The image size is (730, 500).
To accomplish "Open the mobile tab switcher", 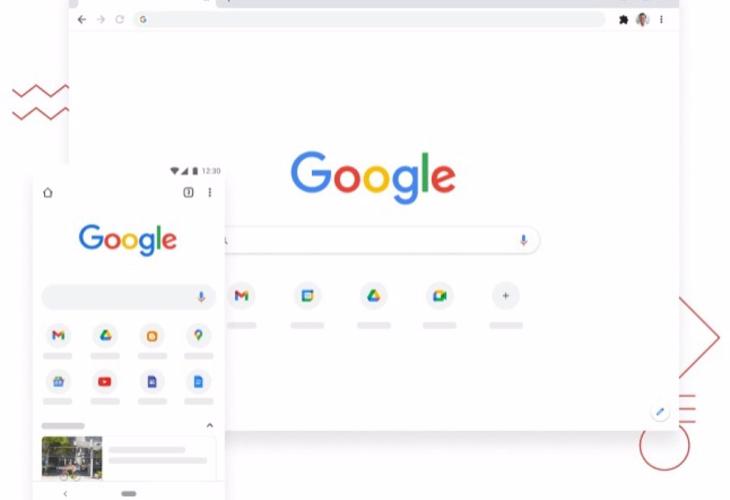I will coord(188,192).
